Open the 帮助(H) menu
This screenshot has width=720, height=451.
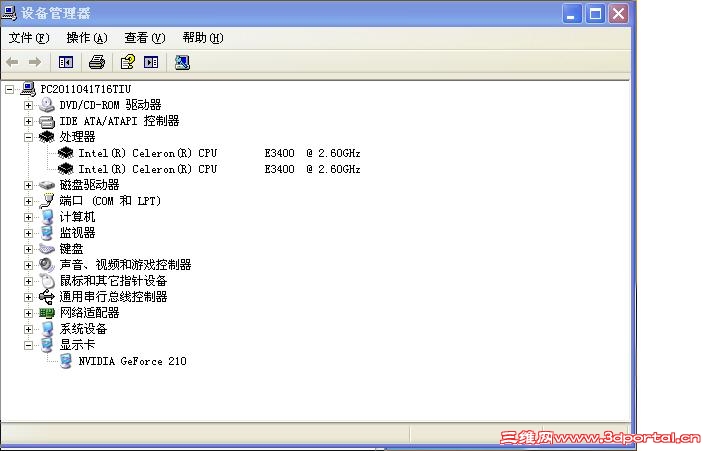click(202, 38)
